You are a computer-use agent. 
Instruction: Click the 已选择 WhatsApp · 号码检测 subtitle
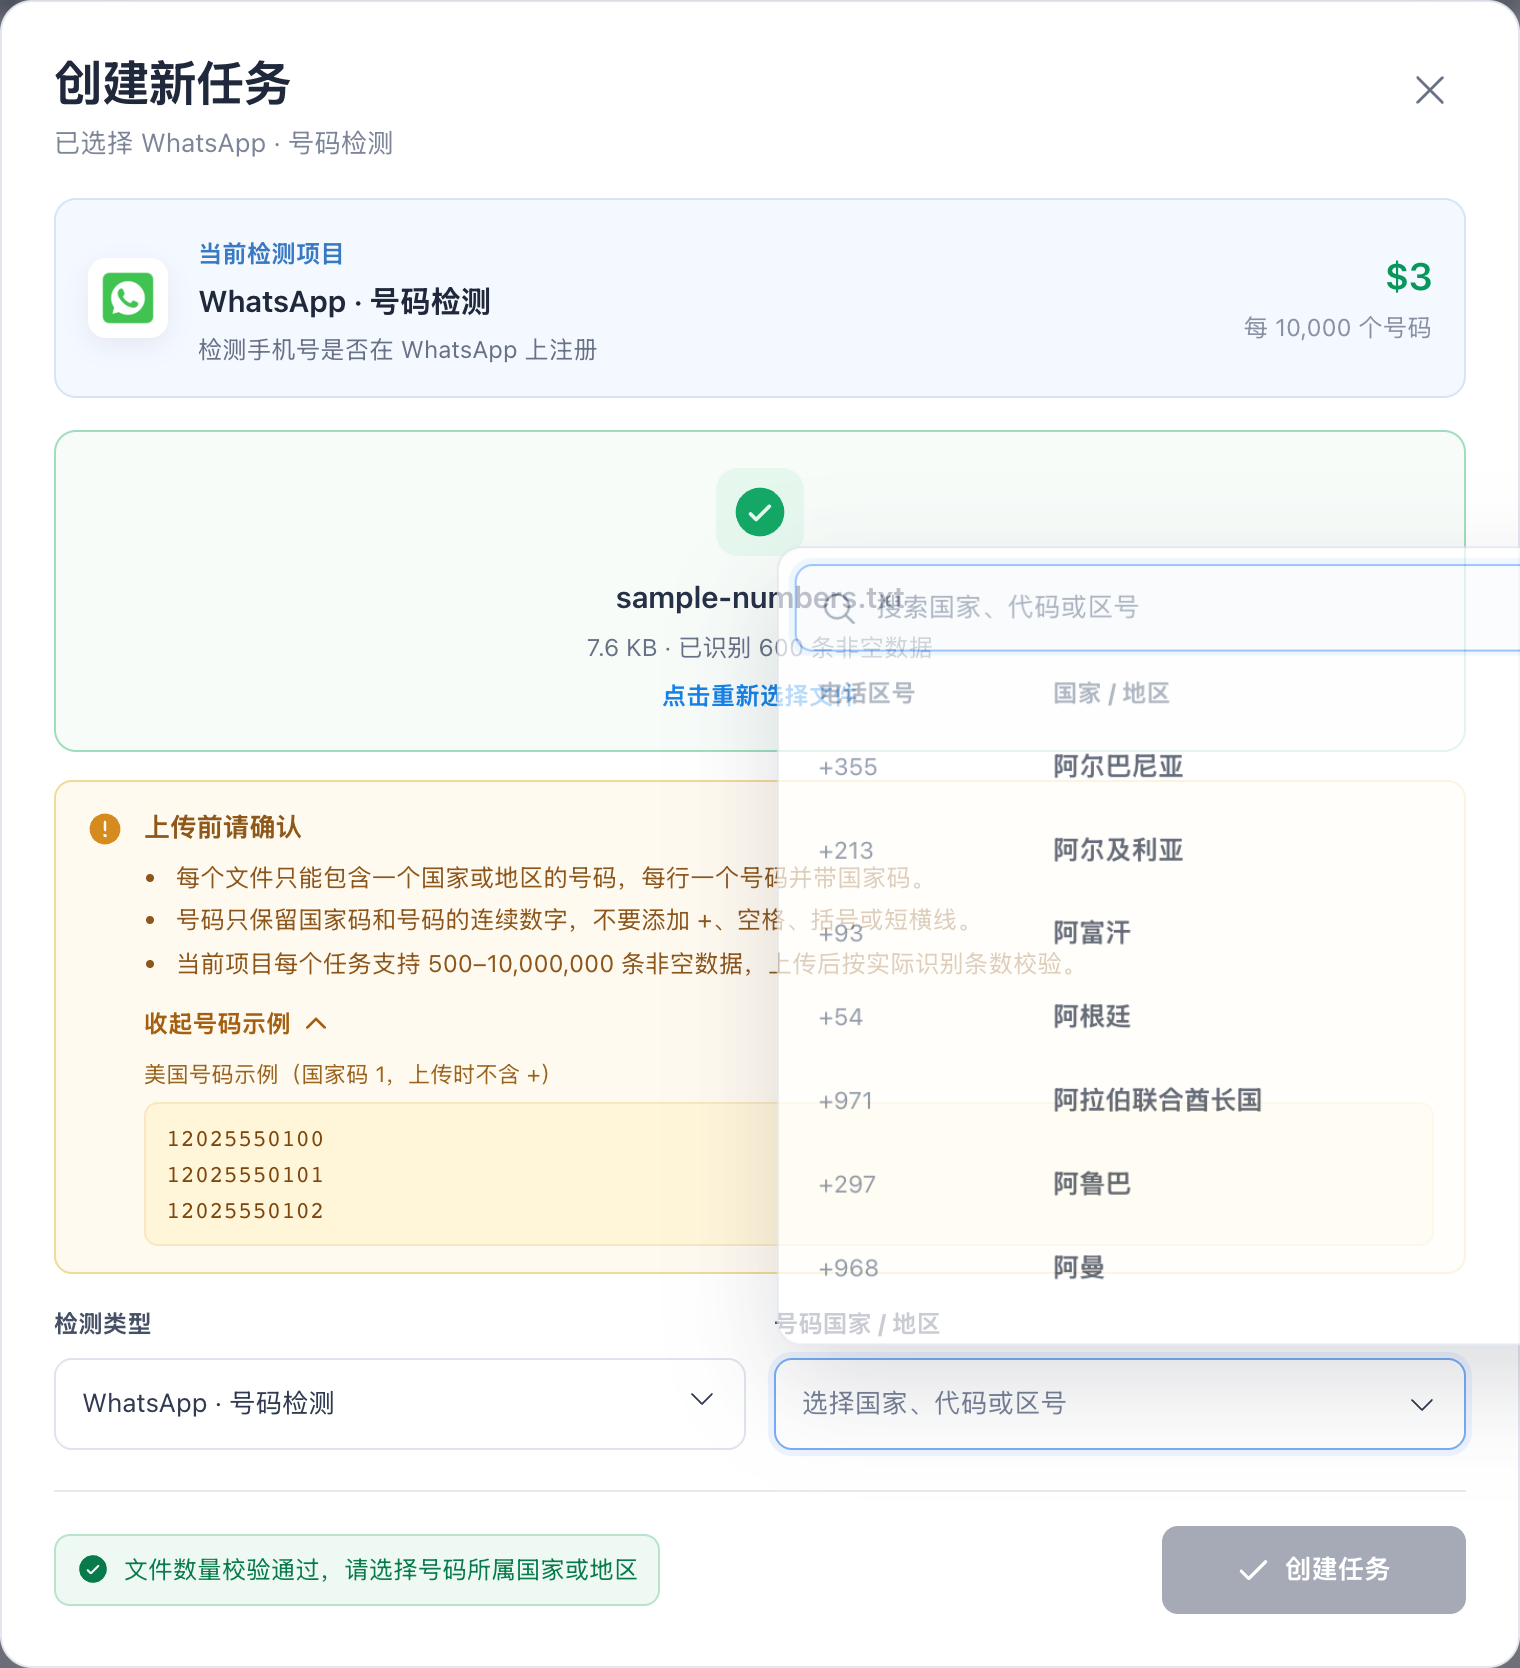[224, 143]
